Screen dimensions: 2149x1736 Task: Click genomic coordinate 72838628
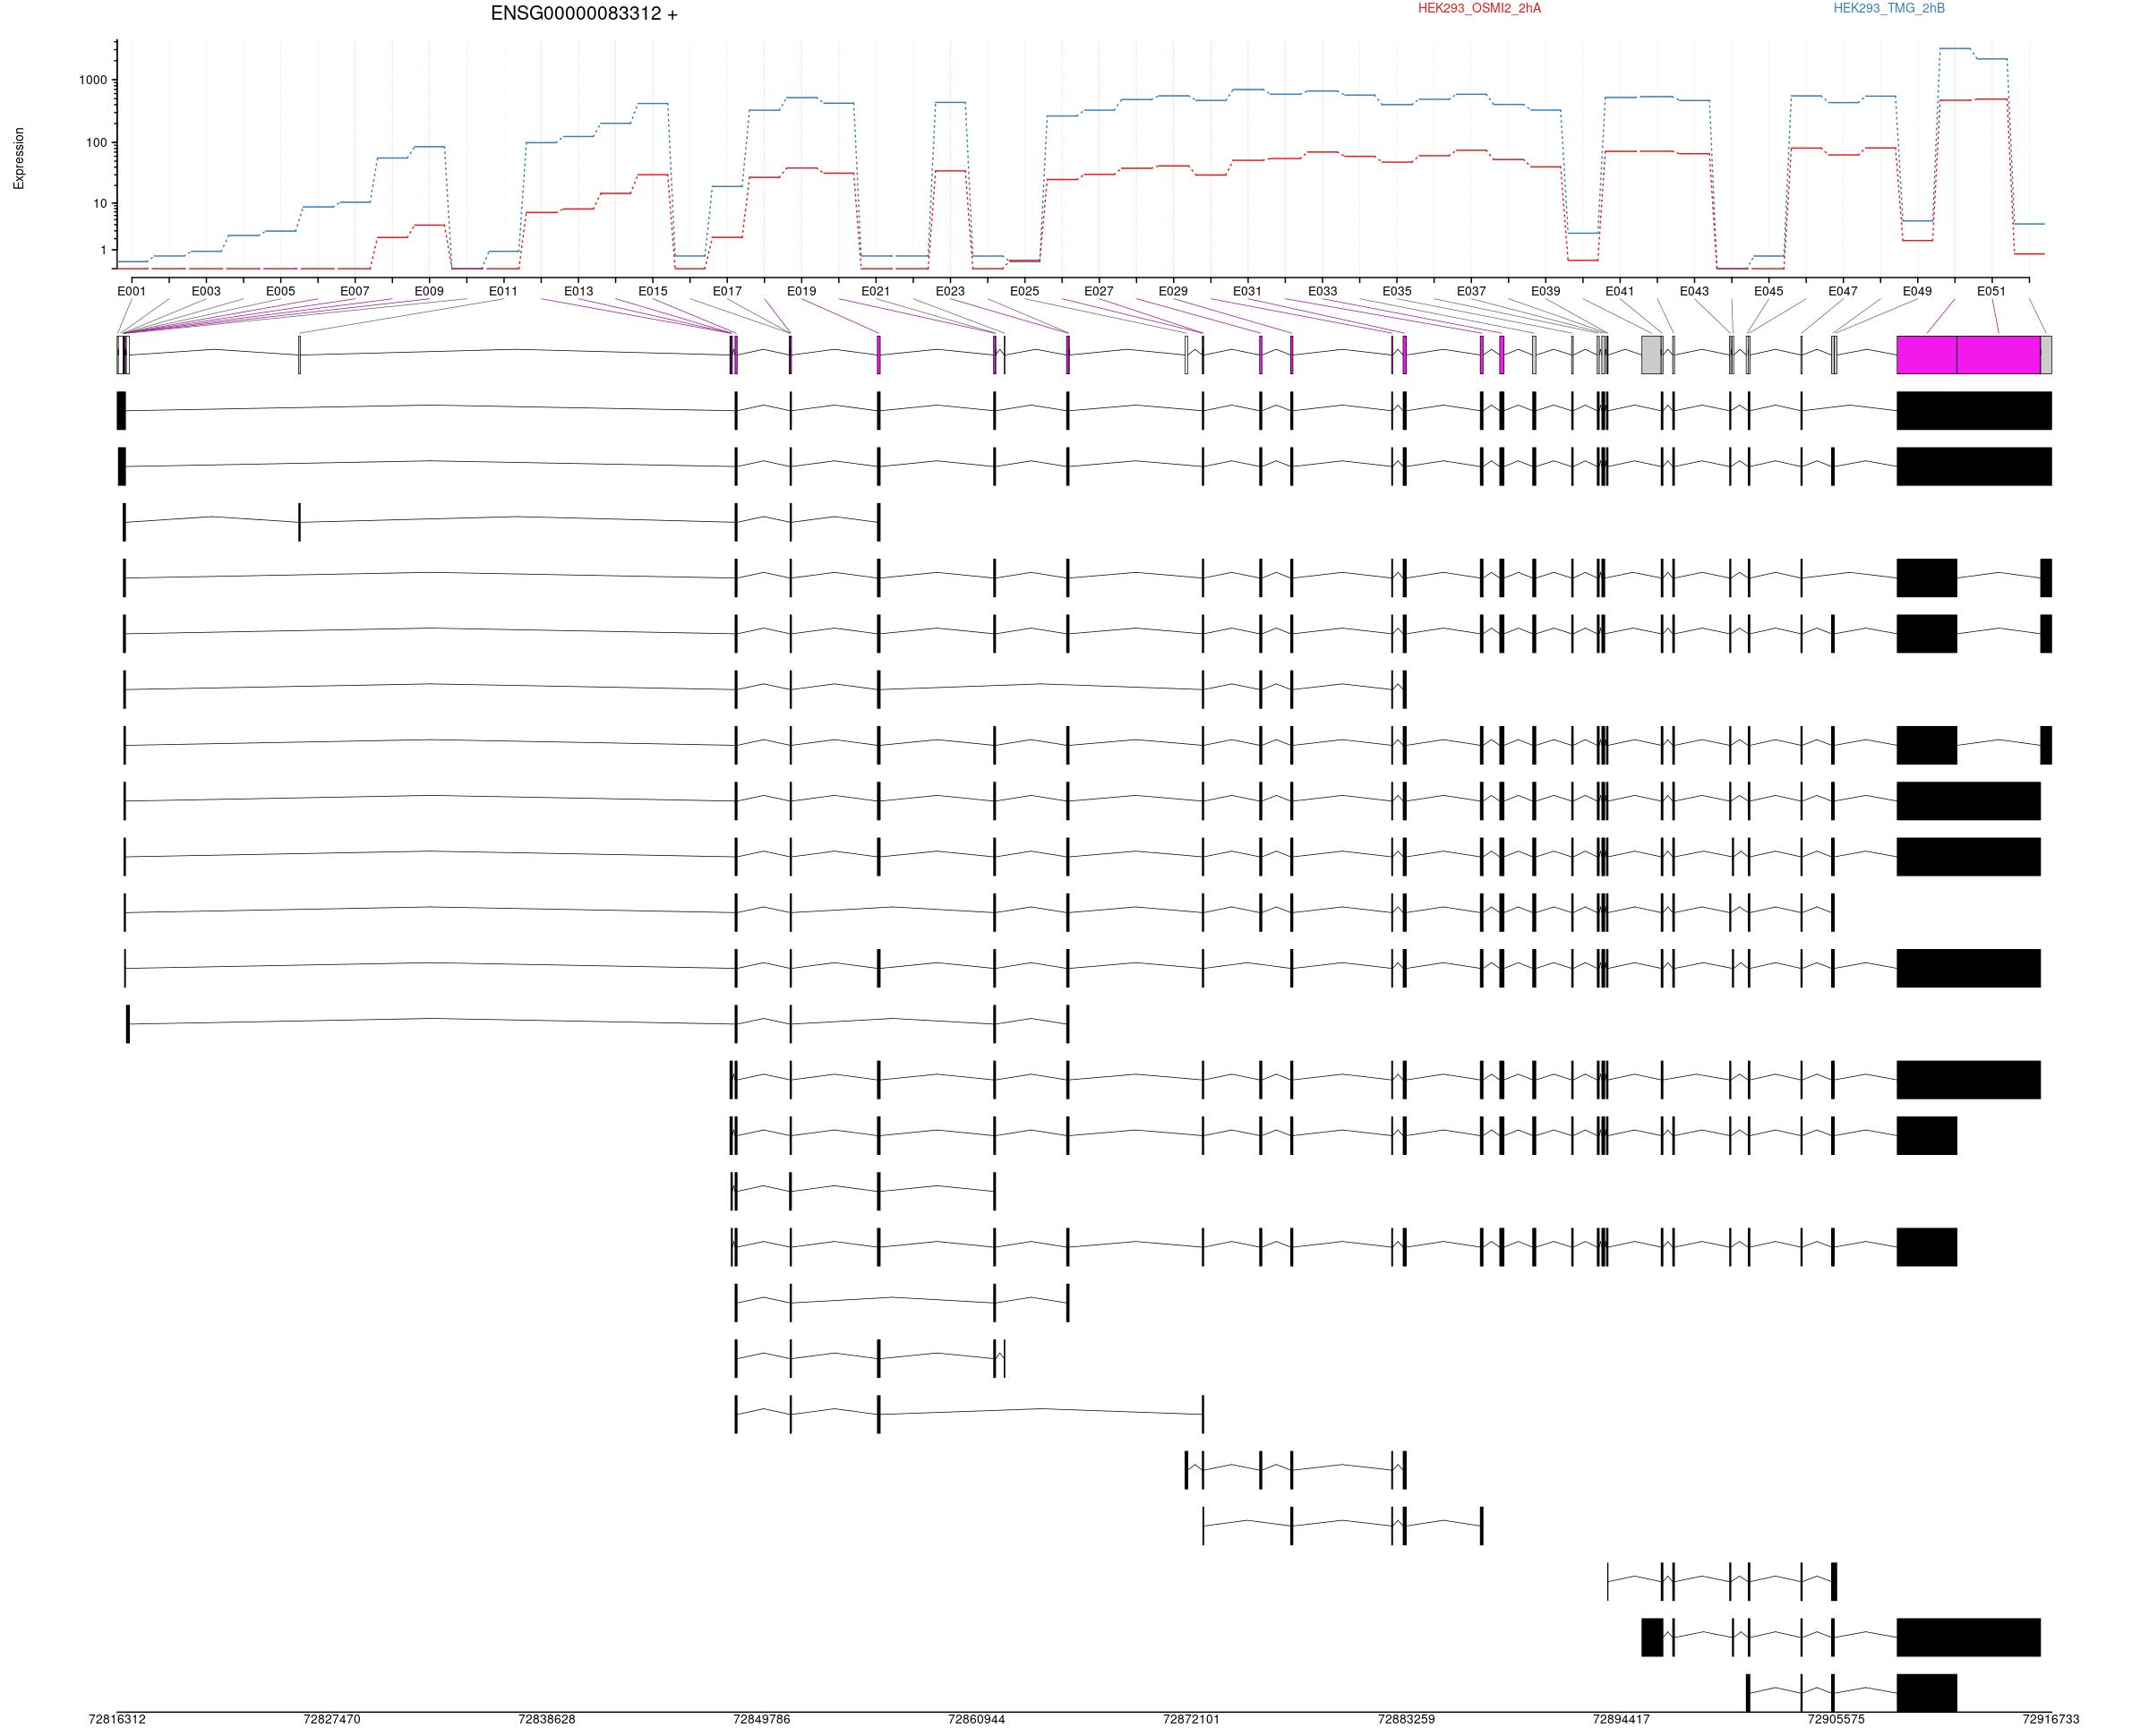point(547,1720)
